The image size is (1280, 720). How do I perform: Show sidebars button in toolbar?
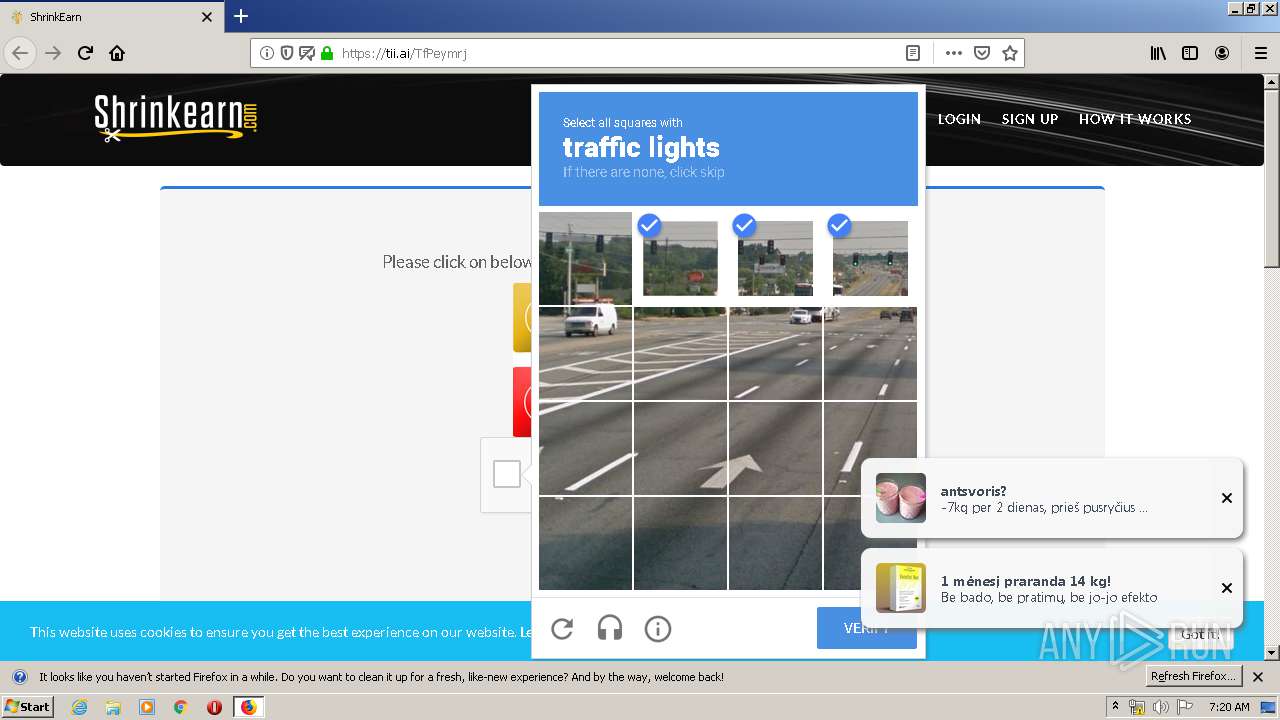coord(1190,53)
